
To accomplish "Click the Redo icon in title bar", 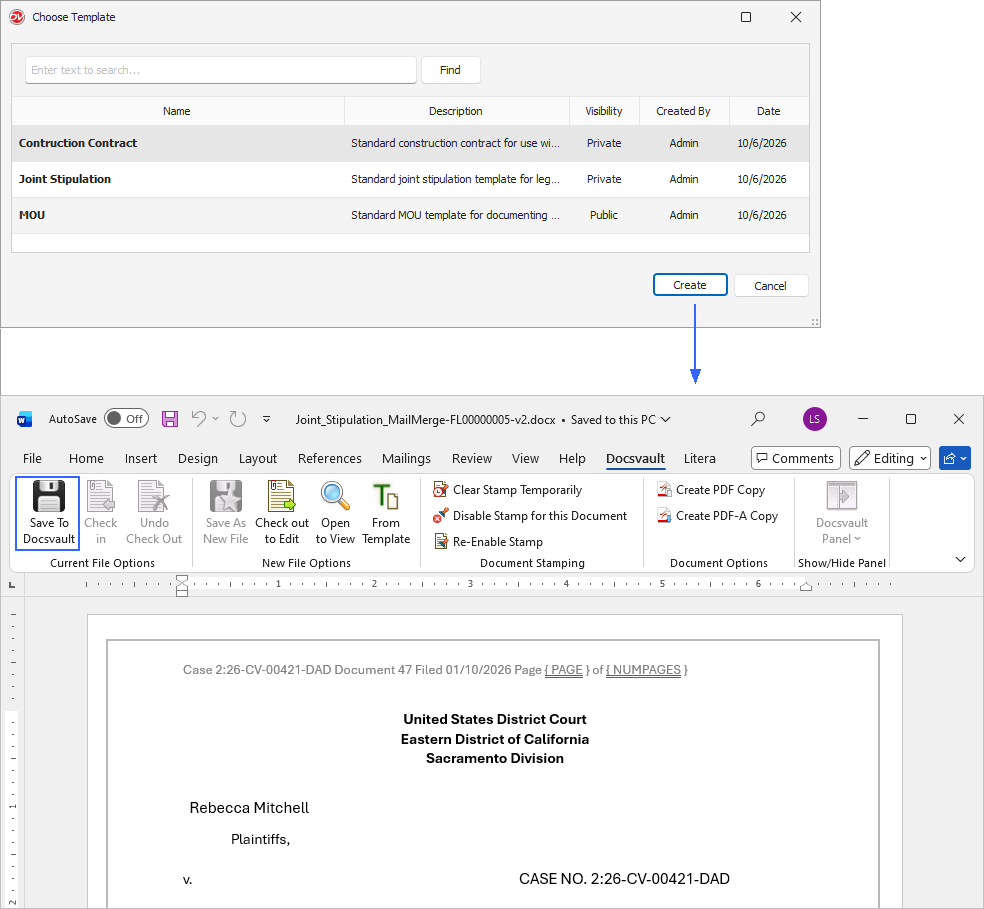I will (238, 419).
